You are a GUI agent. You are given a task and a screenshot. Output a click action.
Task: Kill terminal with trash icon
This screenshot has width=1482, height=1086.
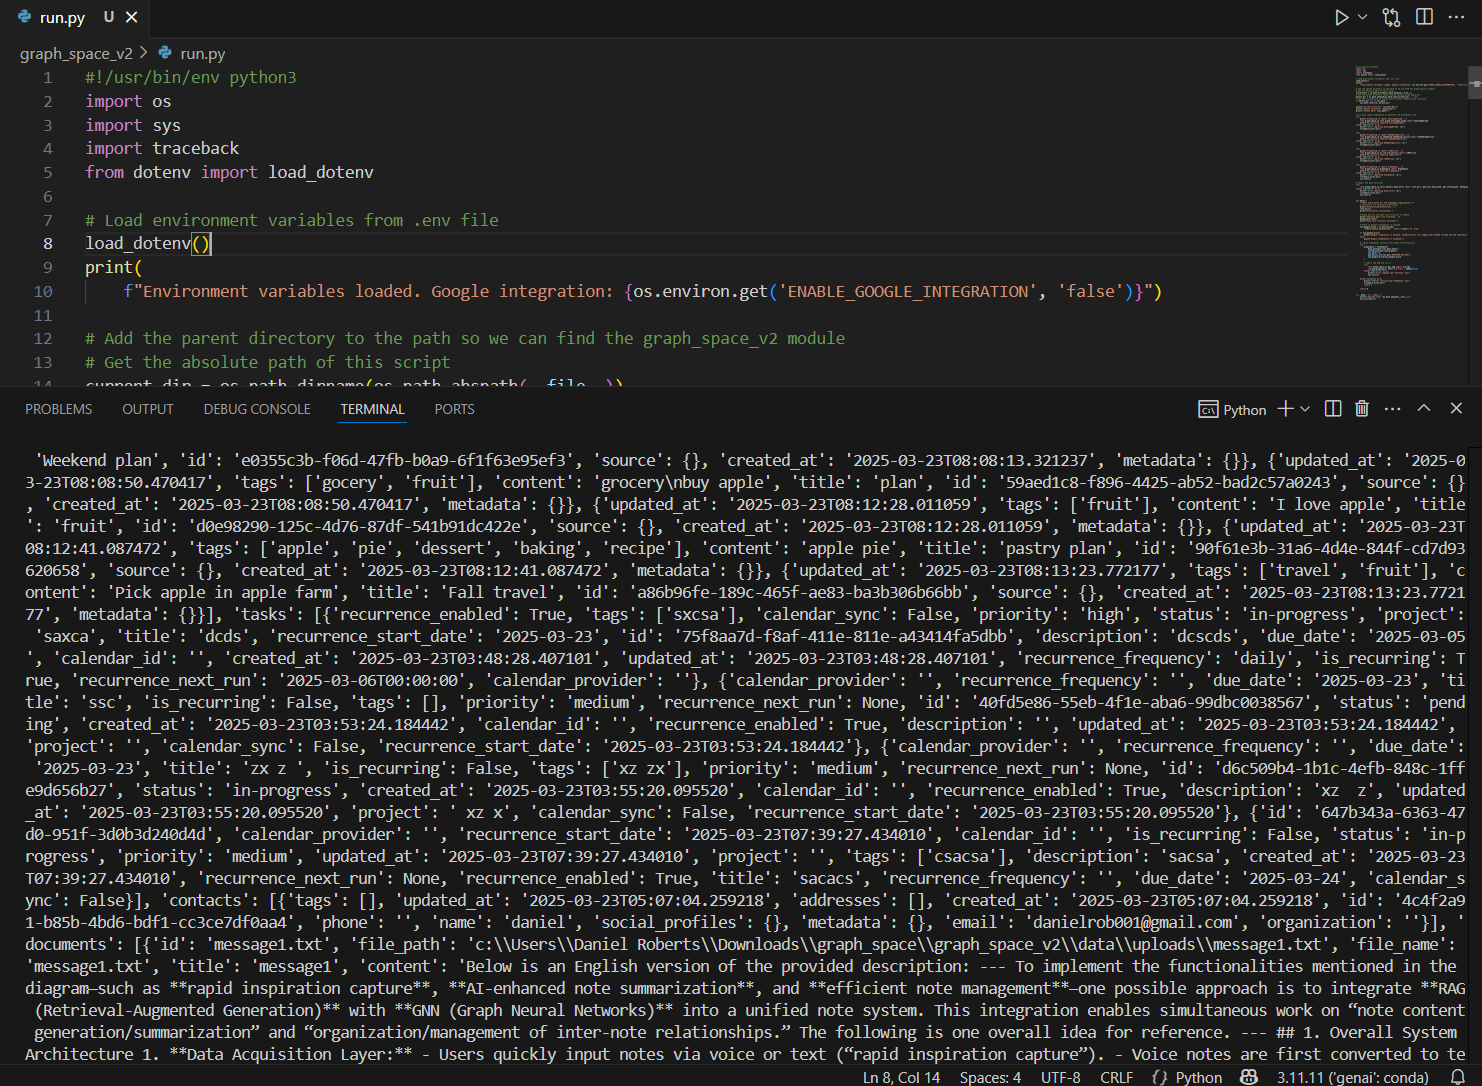[1361, 408]
